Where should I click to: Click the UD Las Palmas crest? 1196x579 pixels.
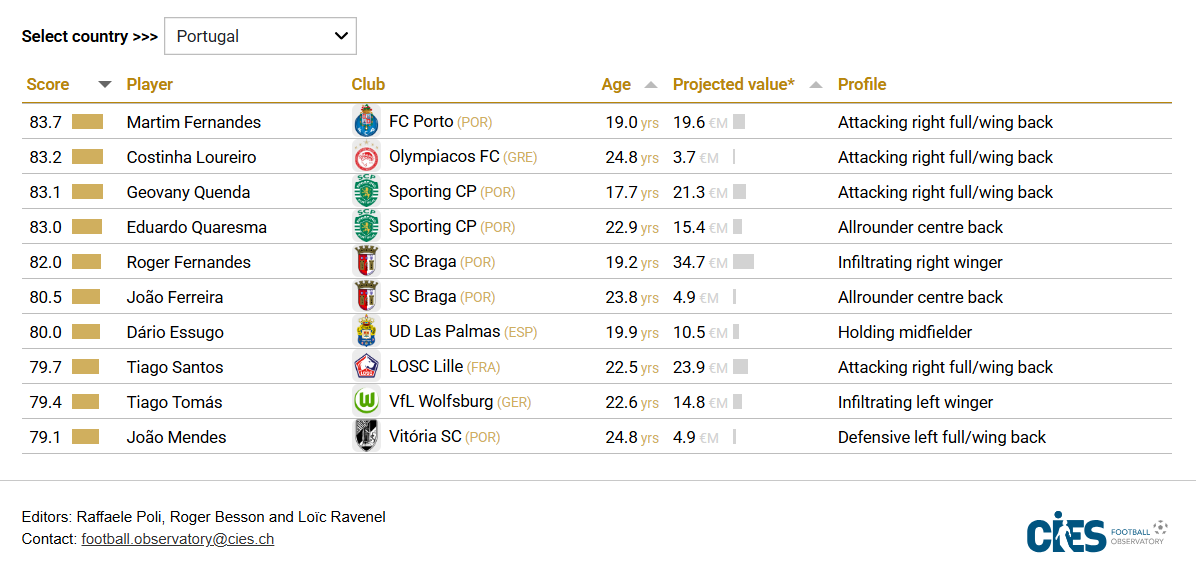[366, 332]
